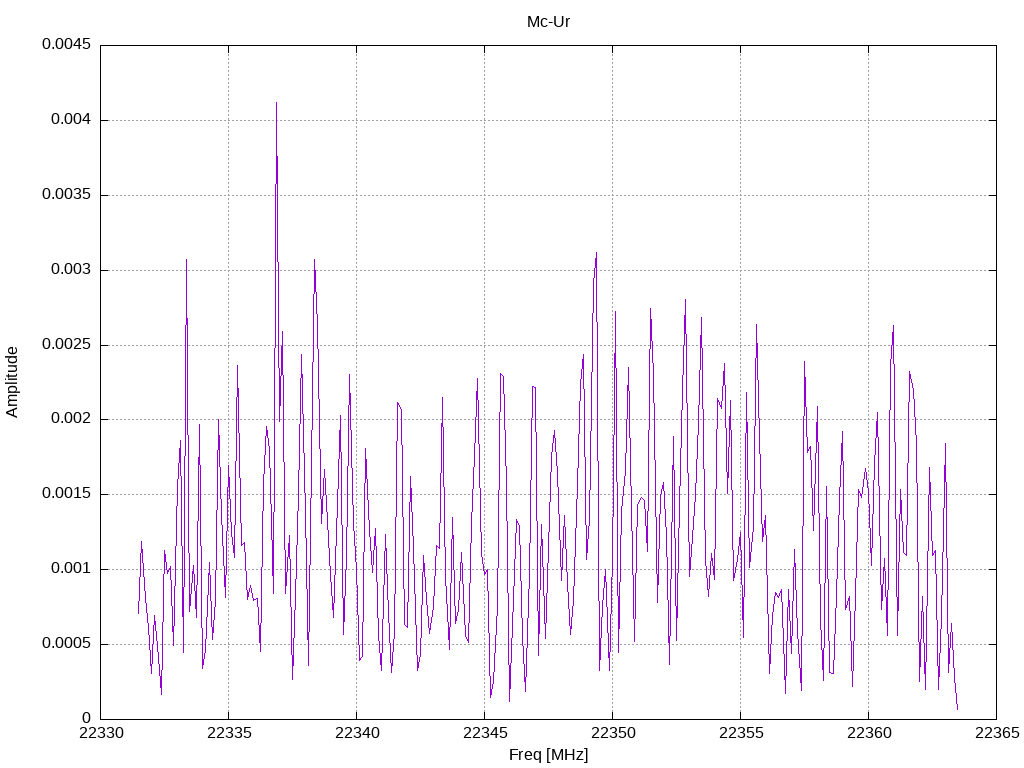Click the 22335 x-axis tick label
Image resolution: width=1024 pixels, height=768 pixels.
pyautogui.click(x=229, y=733)
